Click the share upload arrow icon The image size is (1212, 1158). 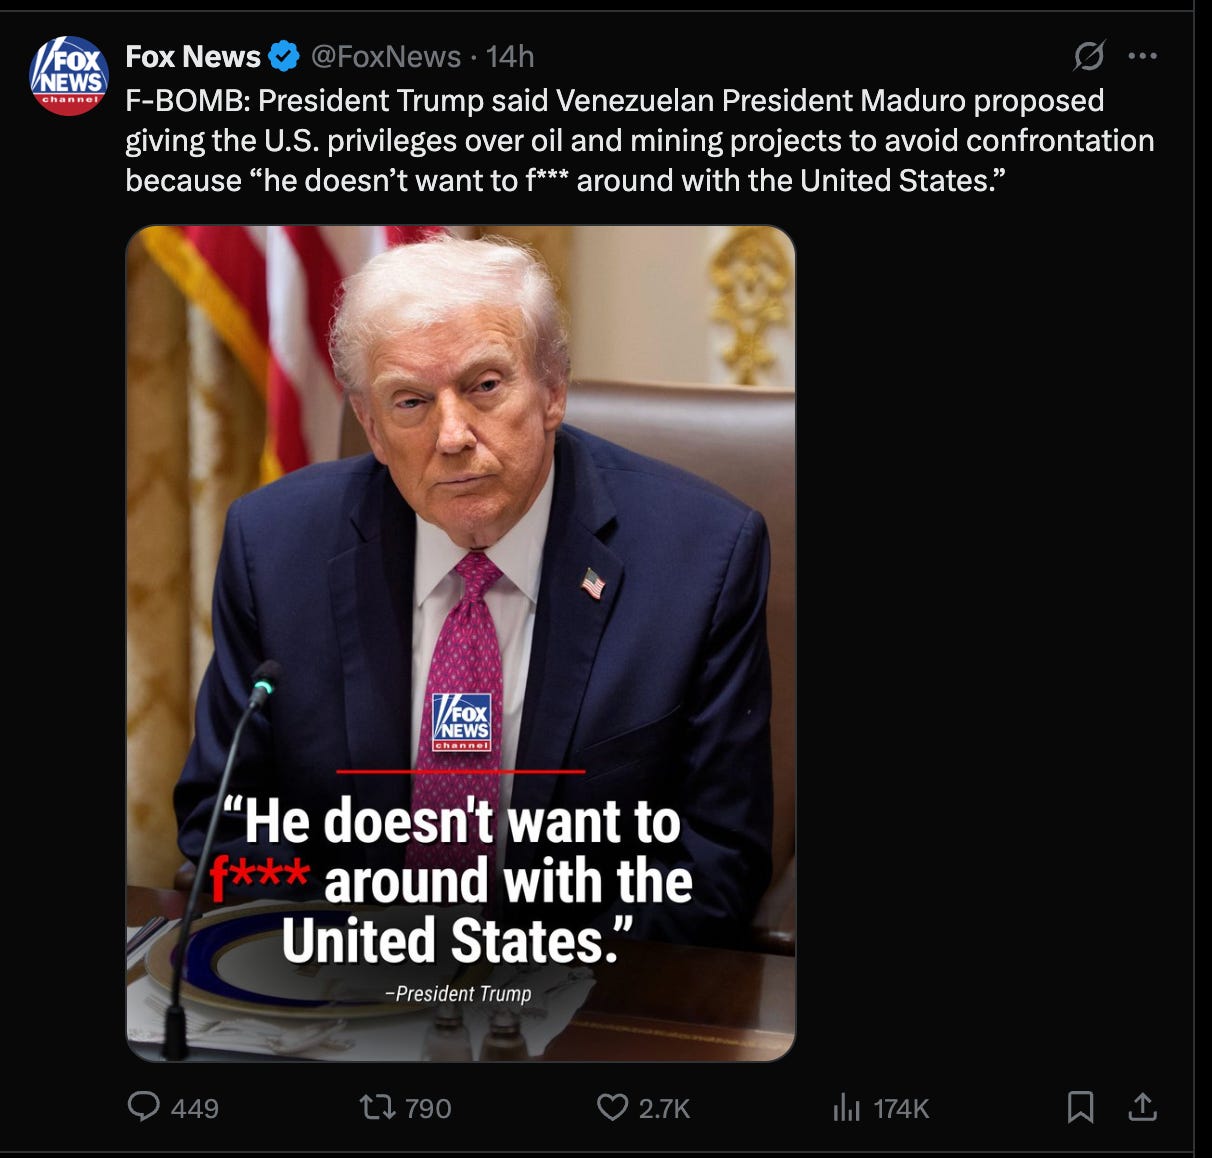pyautogui.click(x=1143, y=1106)
